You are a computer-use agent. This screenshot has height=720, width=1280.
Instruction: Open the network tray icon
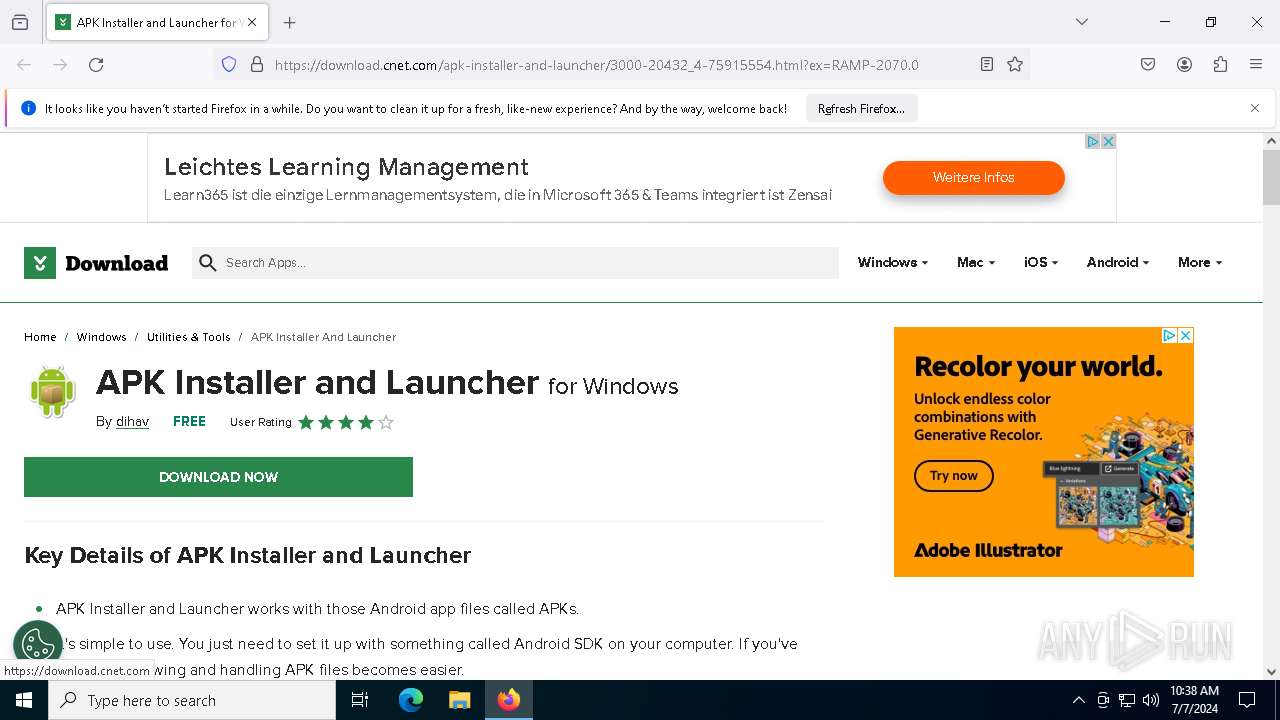(1127, 700)
